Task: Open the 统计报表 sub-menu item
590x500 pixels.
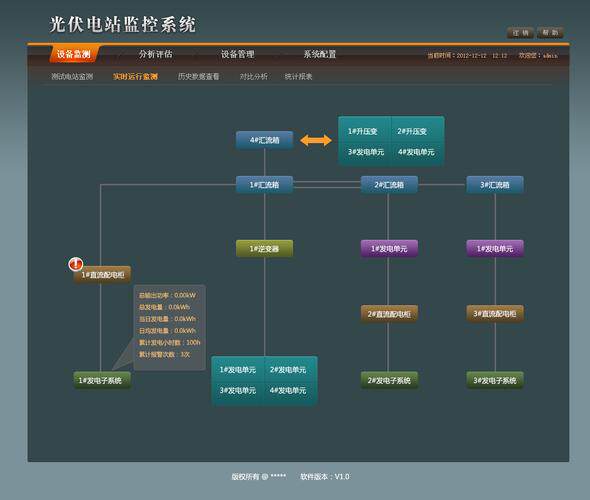Action: 298,77
